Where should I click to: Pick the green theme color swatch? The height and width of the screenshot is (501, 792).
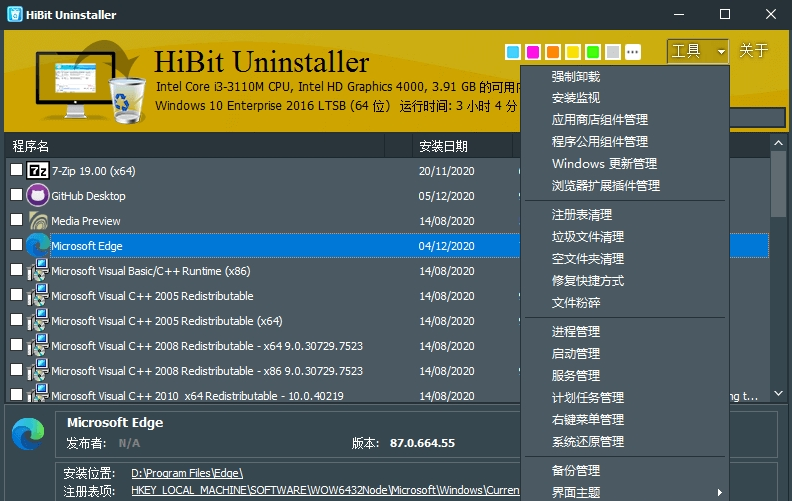point(593,52)
